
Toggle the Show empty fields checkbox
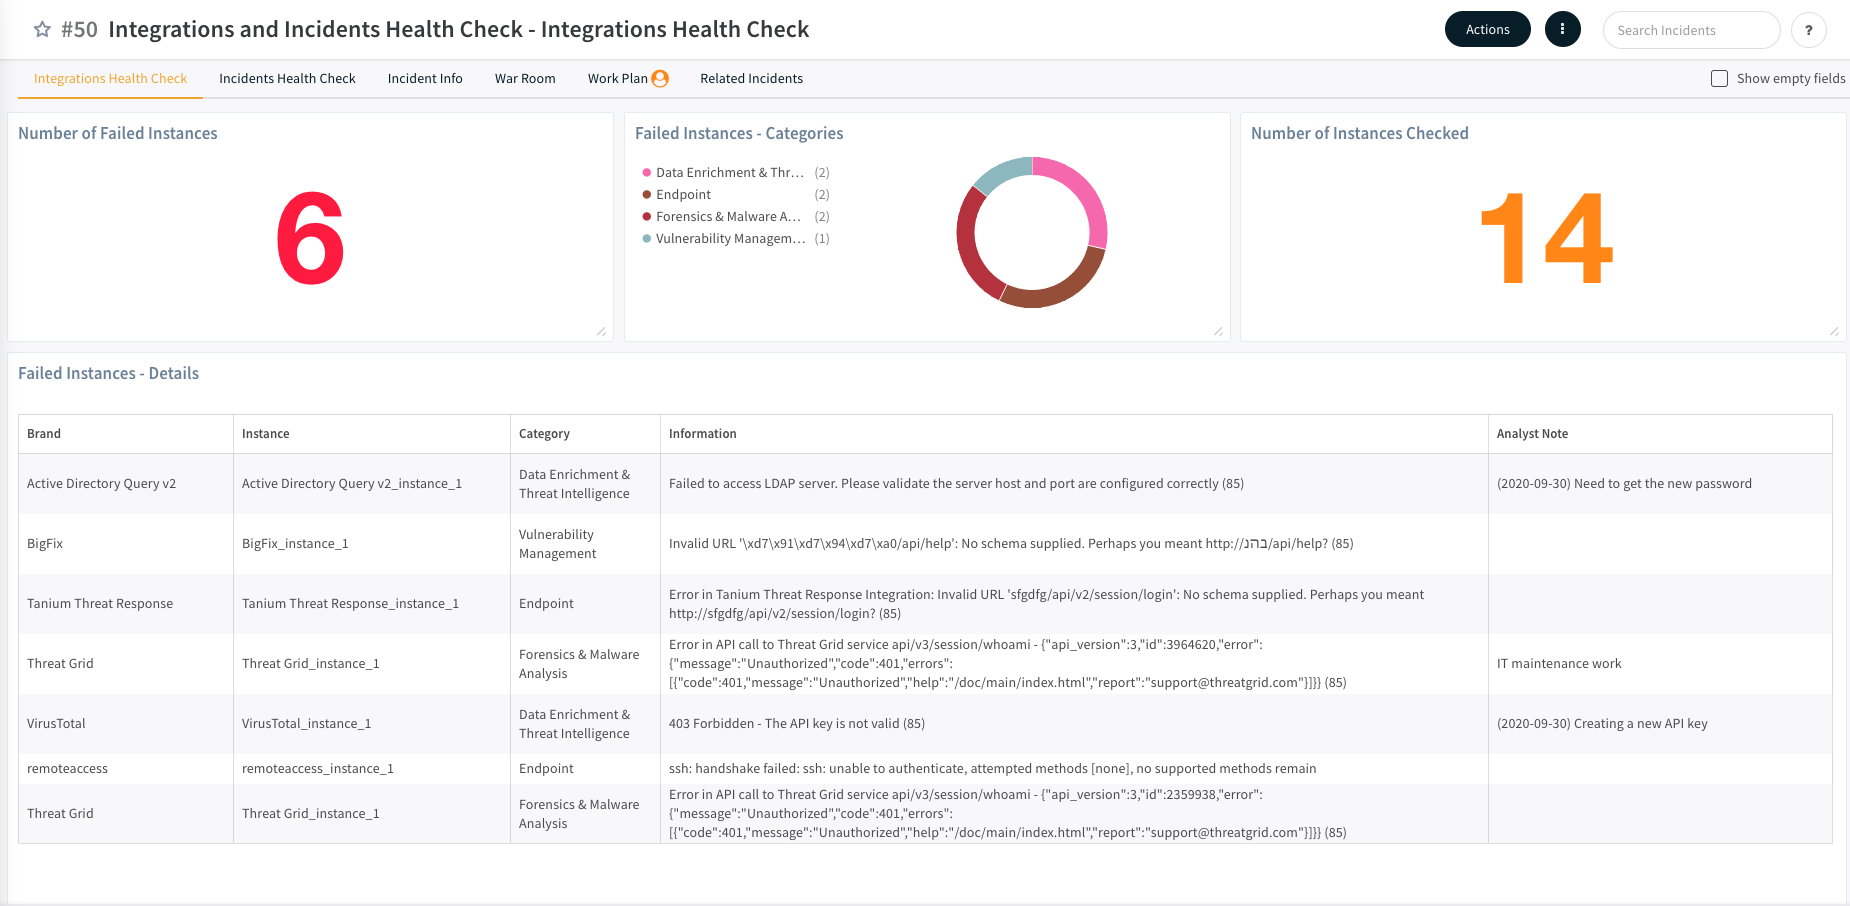pyautogui.click(x=1719, y=78)
